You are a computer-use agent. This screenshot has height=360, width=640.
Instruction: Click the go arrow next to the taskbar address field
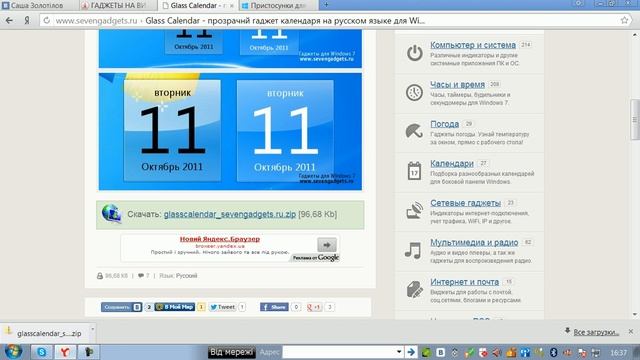coord(411,352)
